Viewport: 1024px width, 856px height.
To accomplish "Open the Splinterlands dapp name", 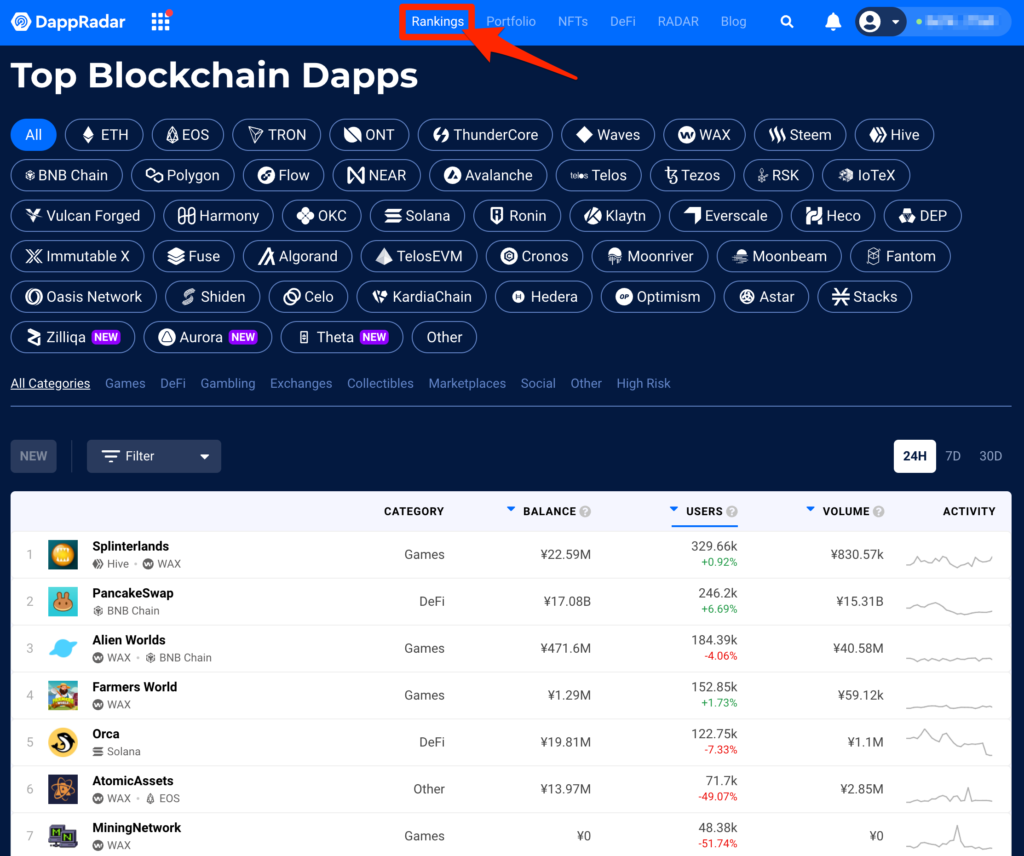I will 131,547.
